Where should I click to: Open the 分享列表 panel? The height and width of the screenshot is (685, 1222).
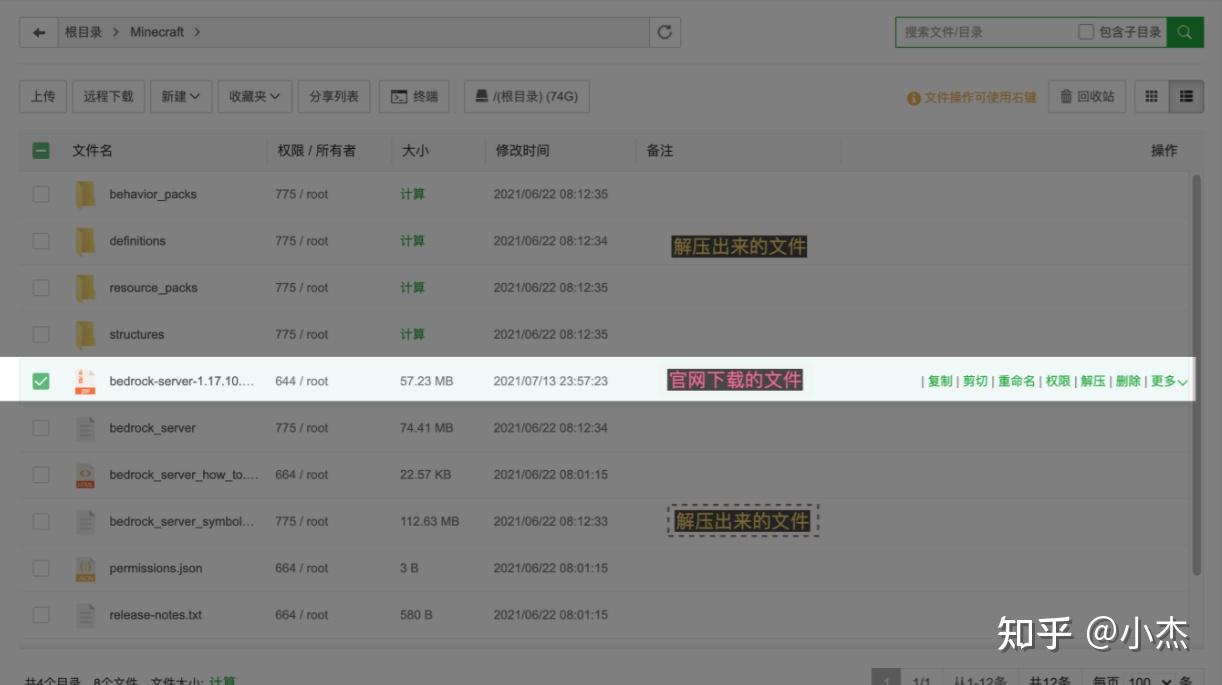click(x=334, y=96)
